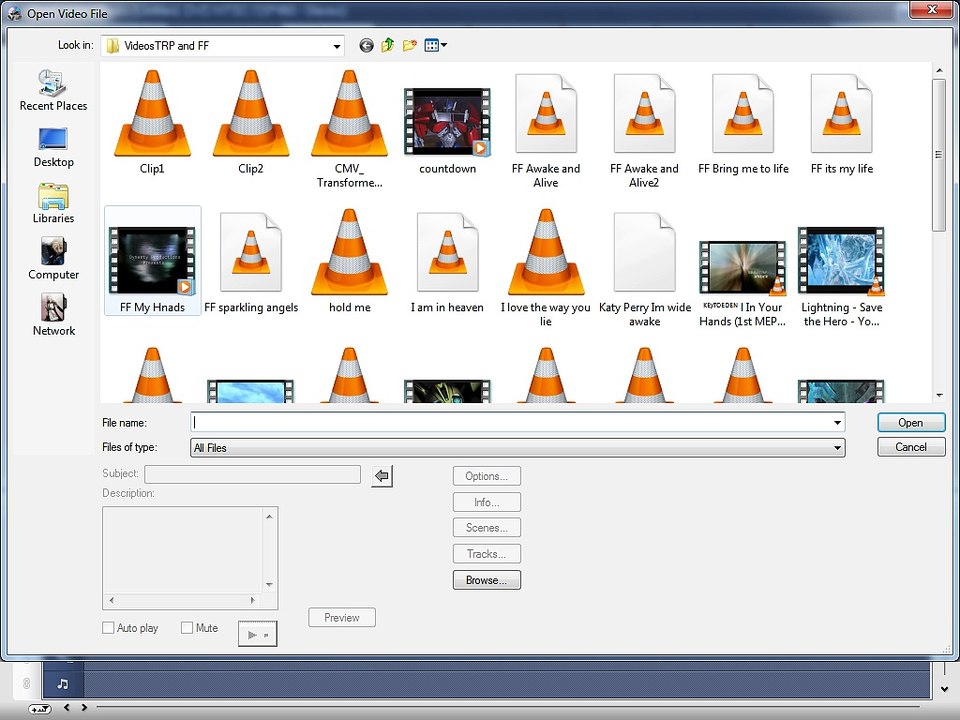960x720 pixels.
Task: Enable the Auto play checkbox
Action: [108, 628]
